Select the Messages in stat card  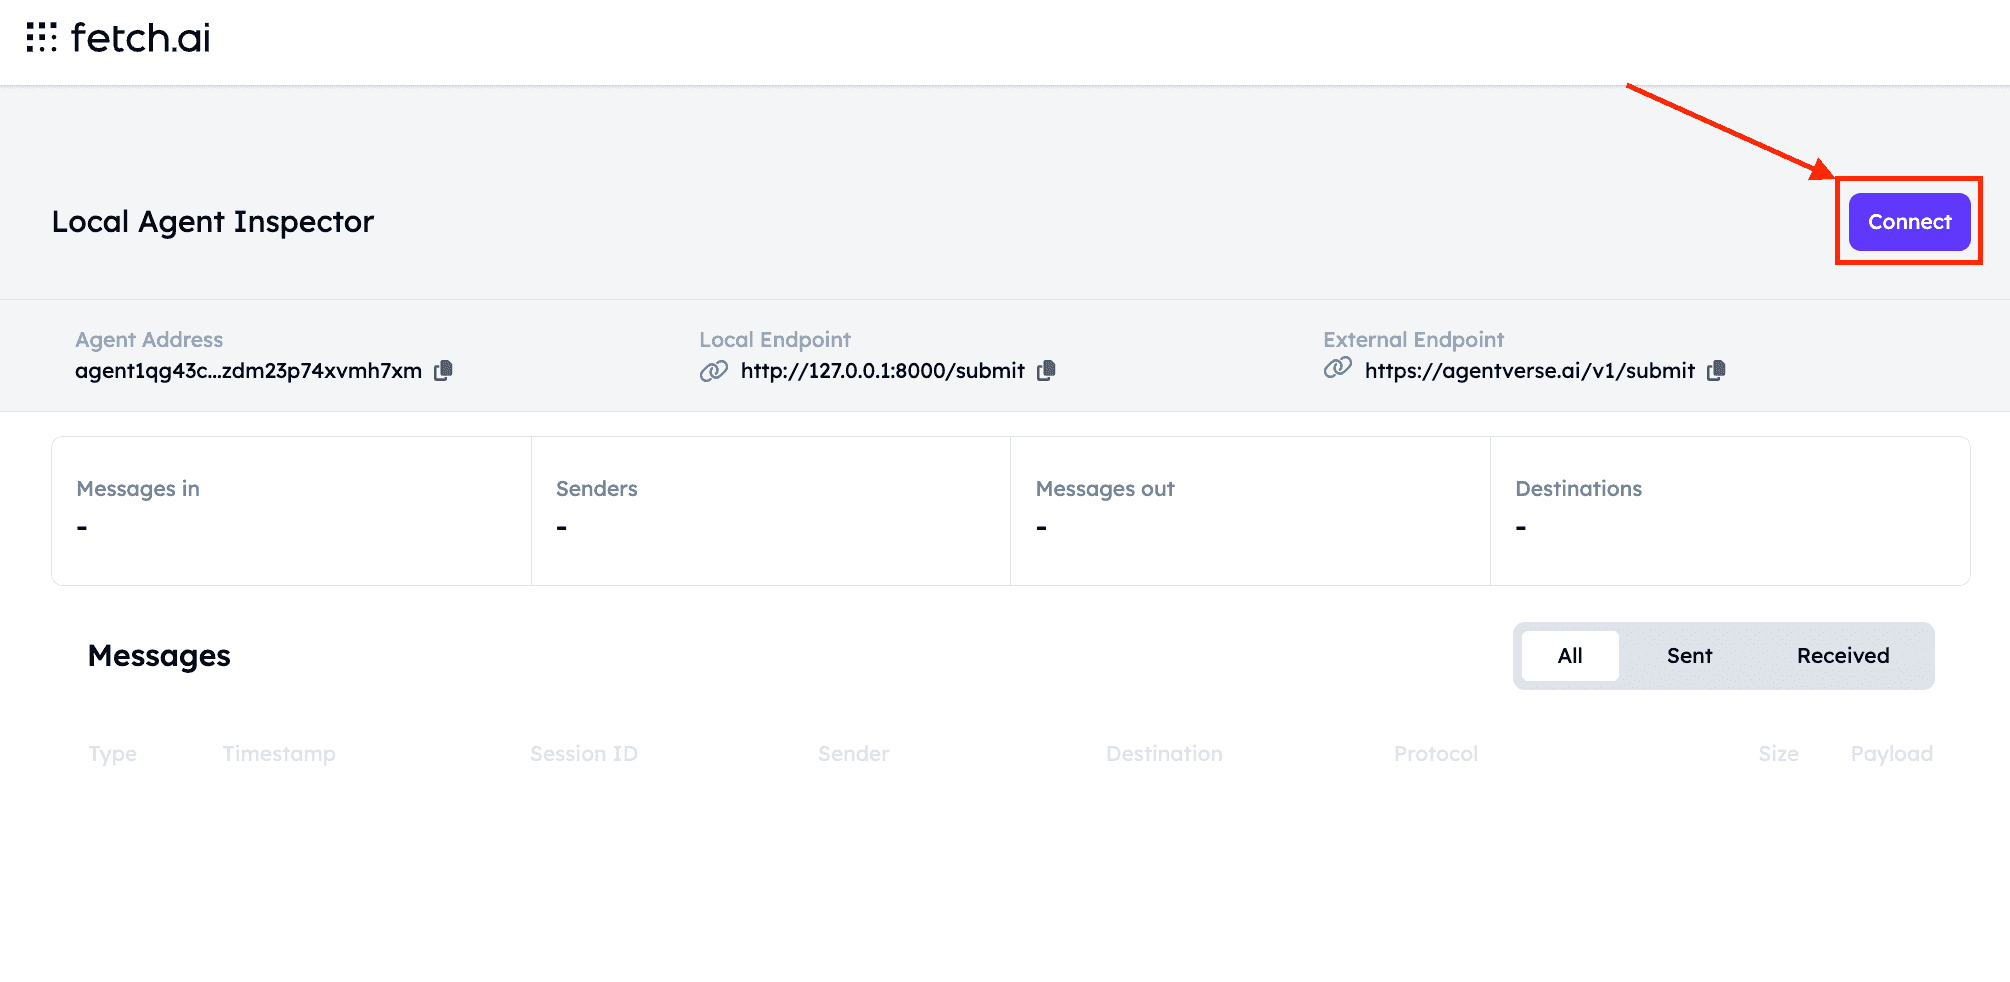291,510
